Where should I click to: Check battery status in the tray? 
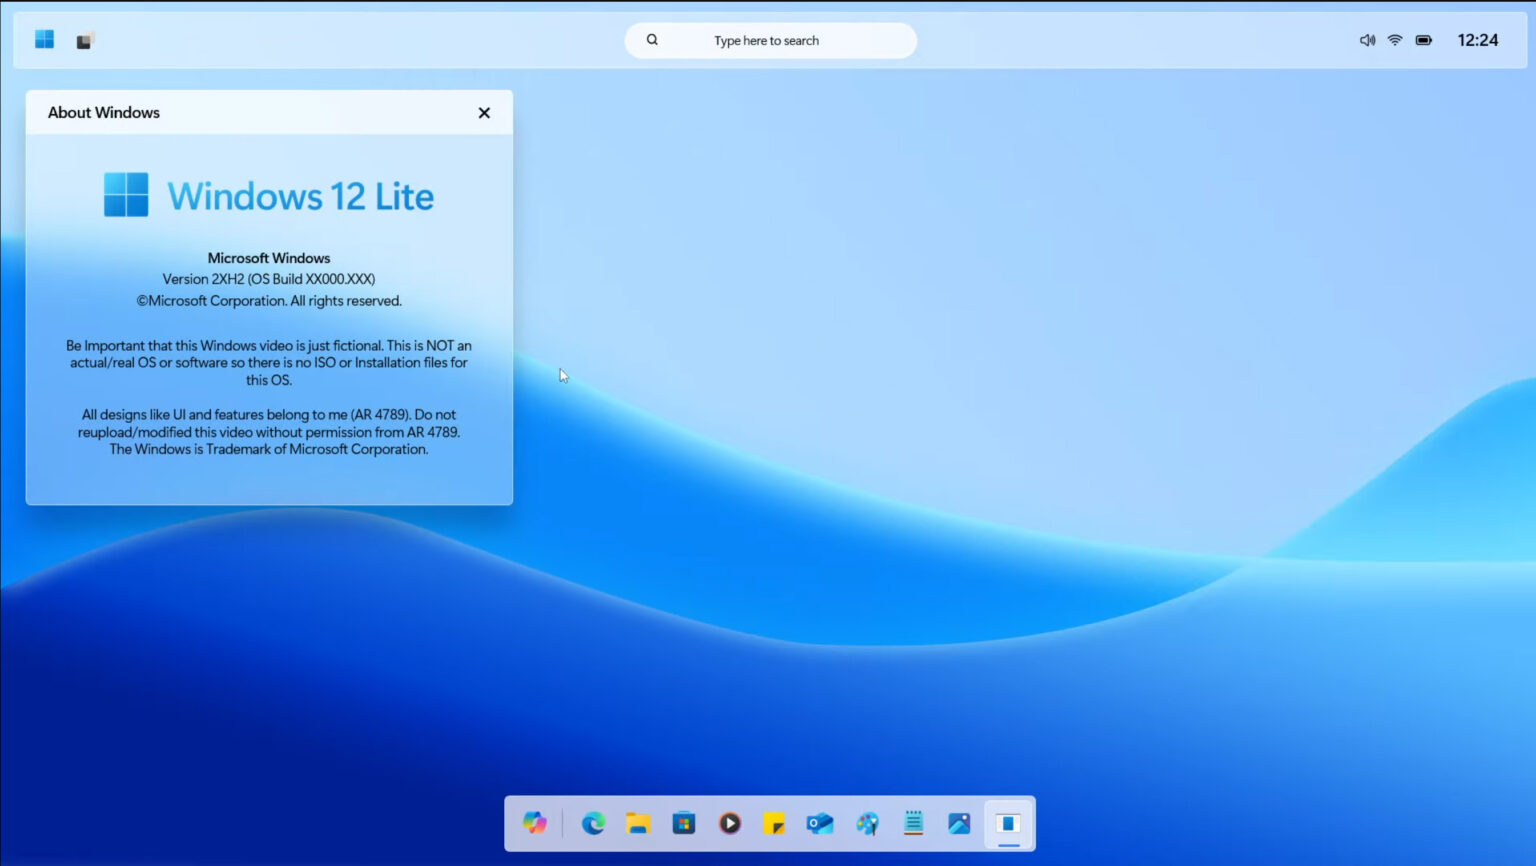[1423, 40]
